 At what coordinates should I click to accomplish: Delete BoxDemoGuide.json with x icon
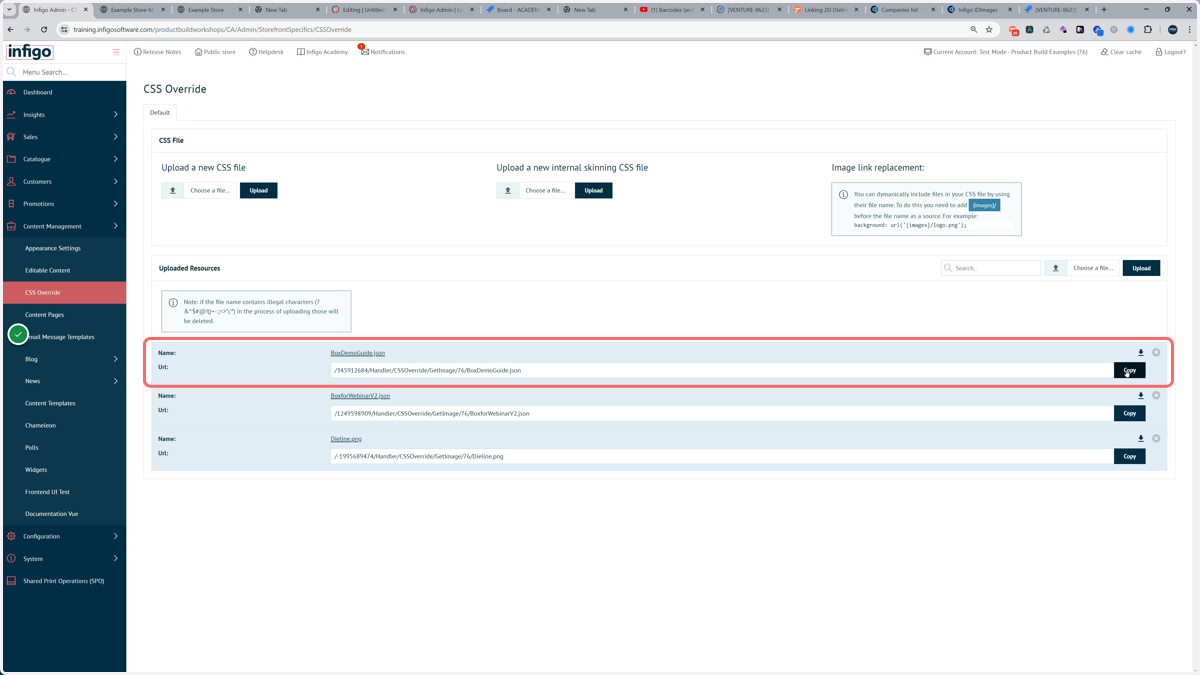(x=1156, y=353)
